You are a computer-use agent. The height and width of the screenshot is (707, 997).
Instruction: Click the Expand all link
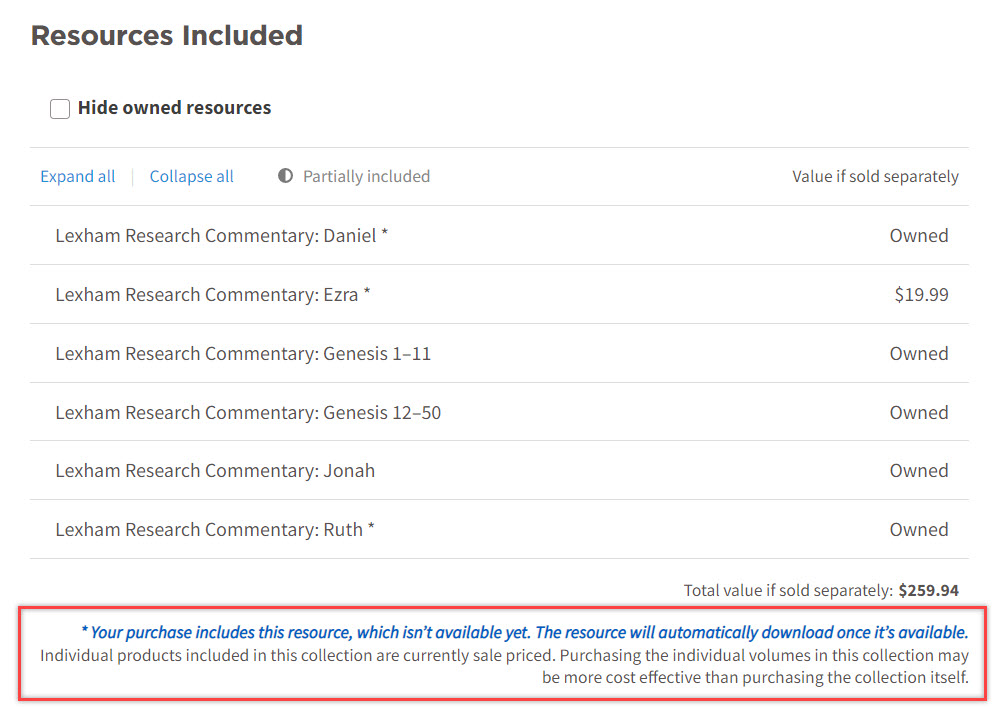tap(78, 177)
